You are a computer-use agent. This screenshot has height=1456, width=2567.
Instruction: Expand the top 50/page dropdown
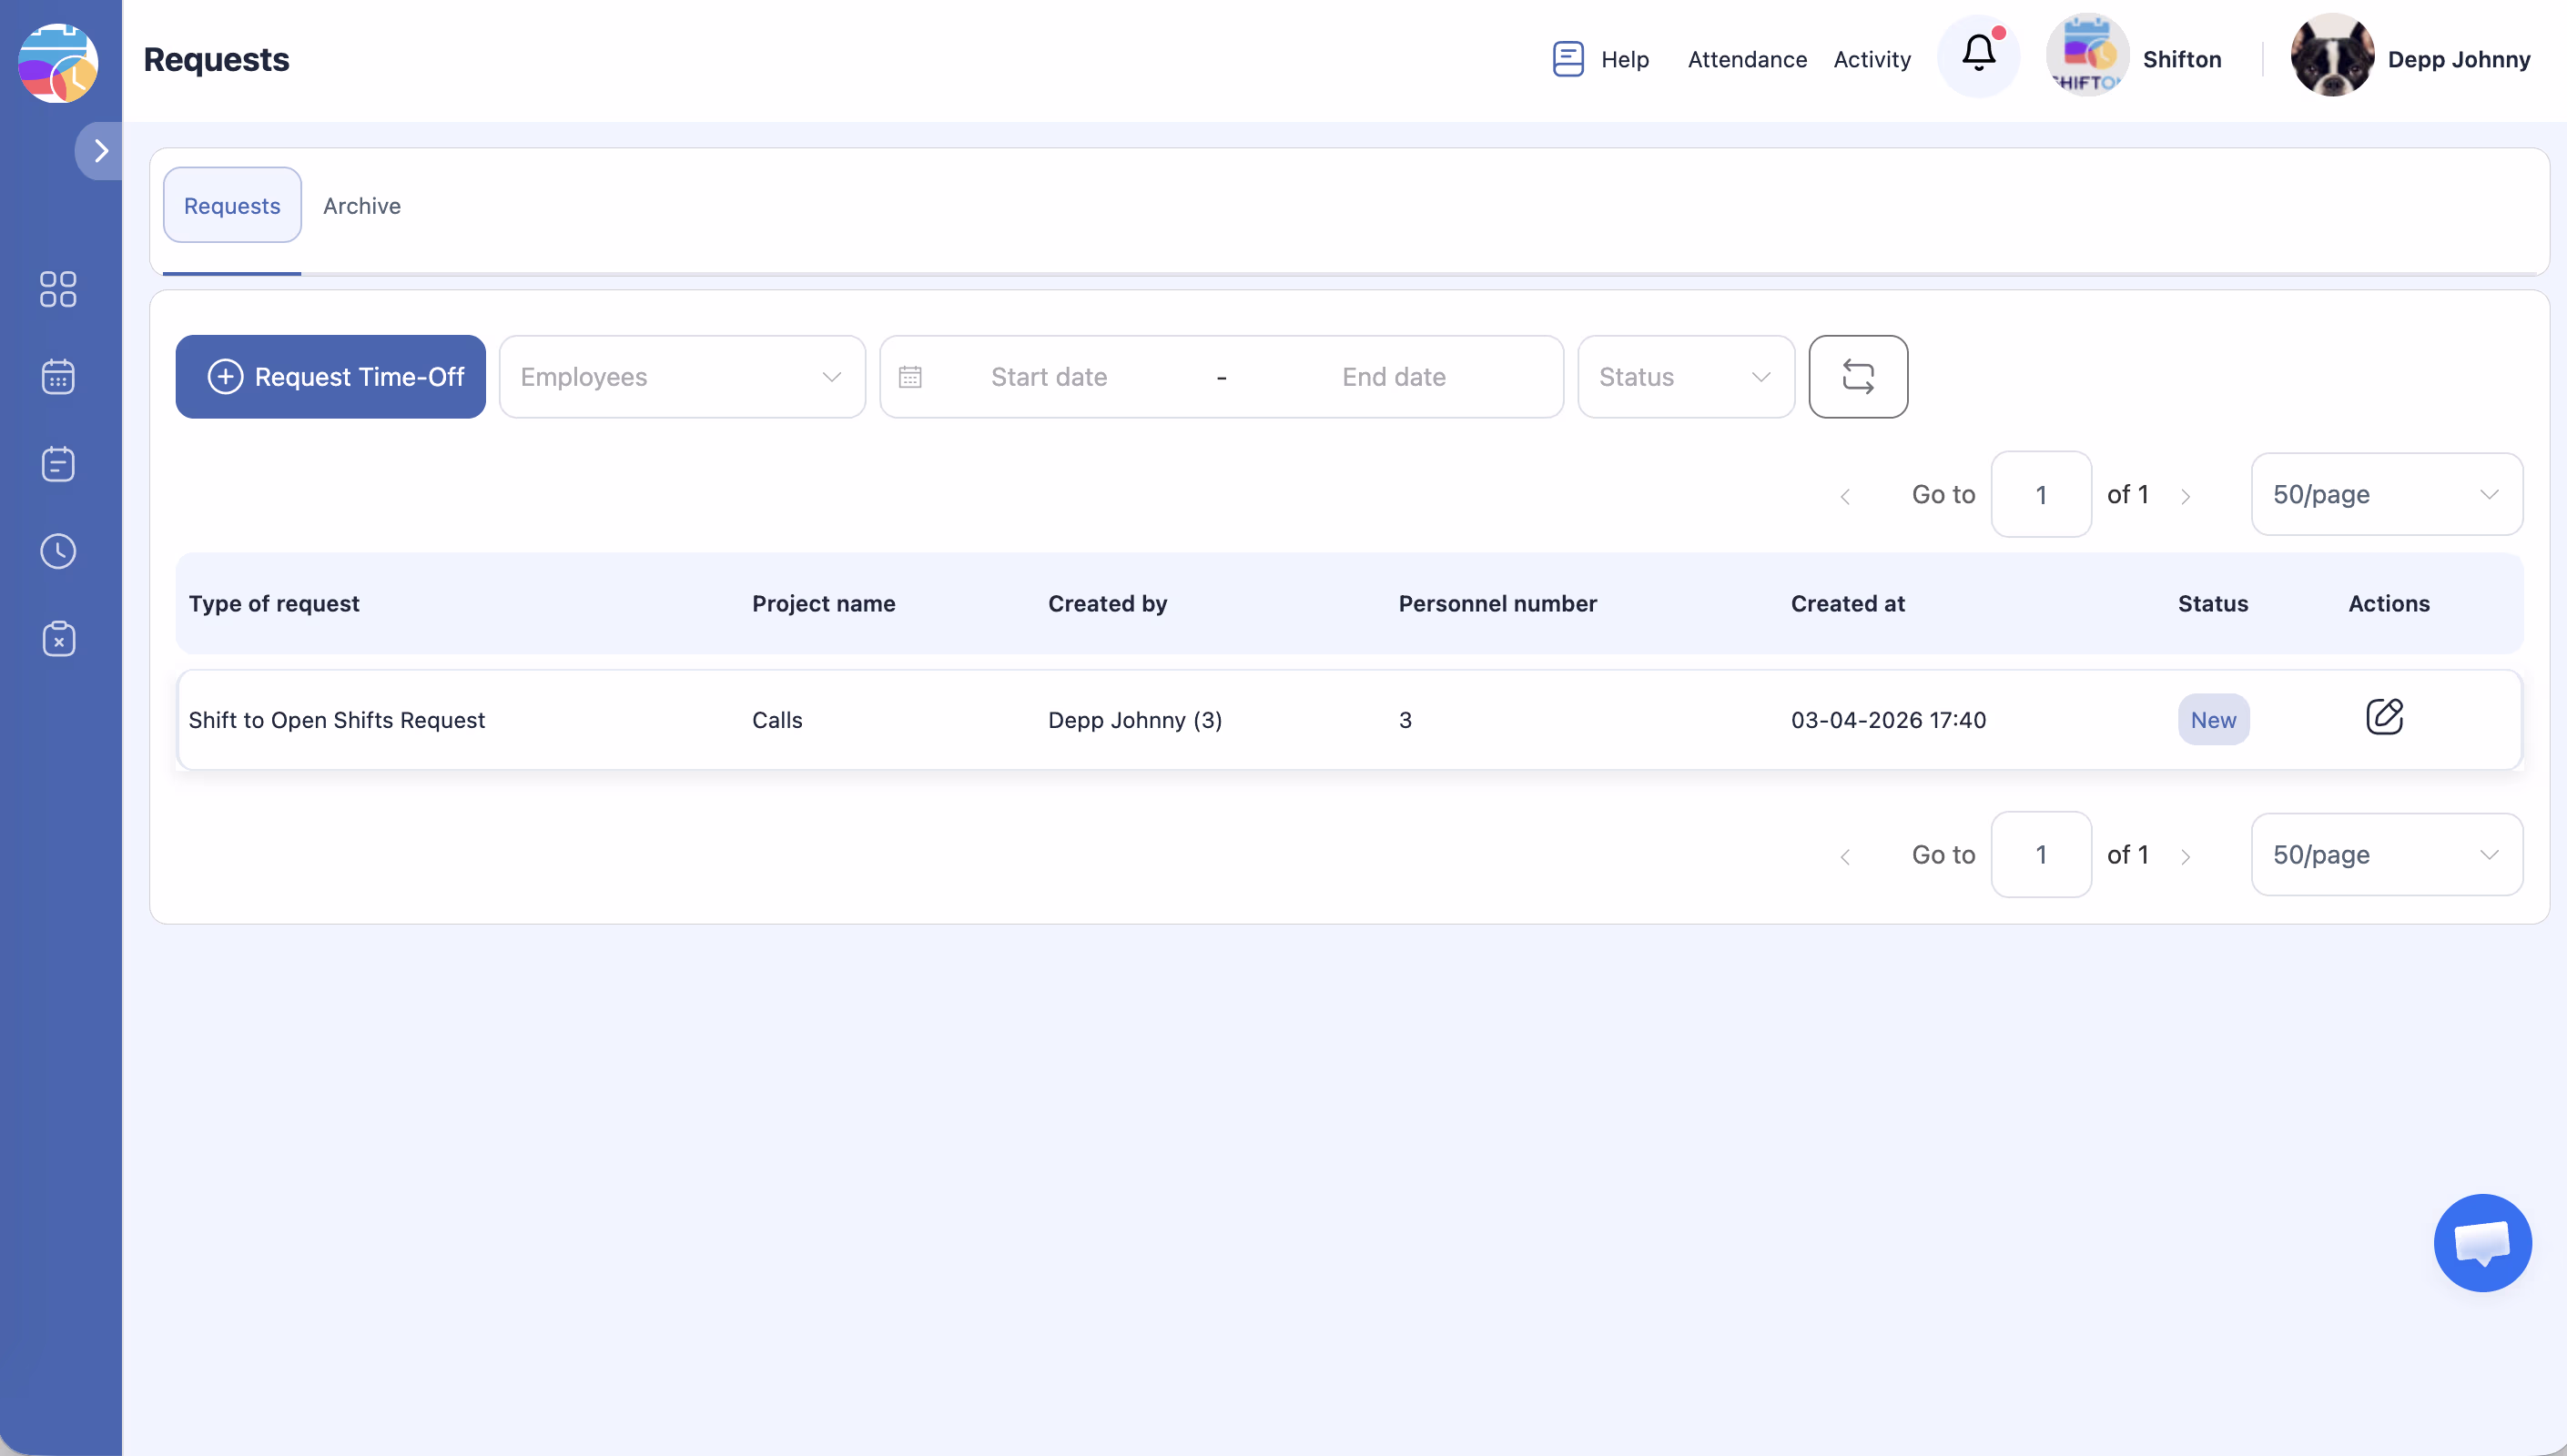(x=2386, y=494)
